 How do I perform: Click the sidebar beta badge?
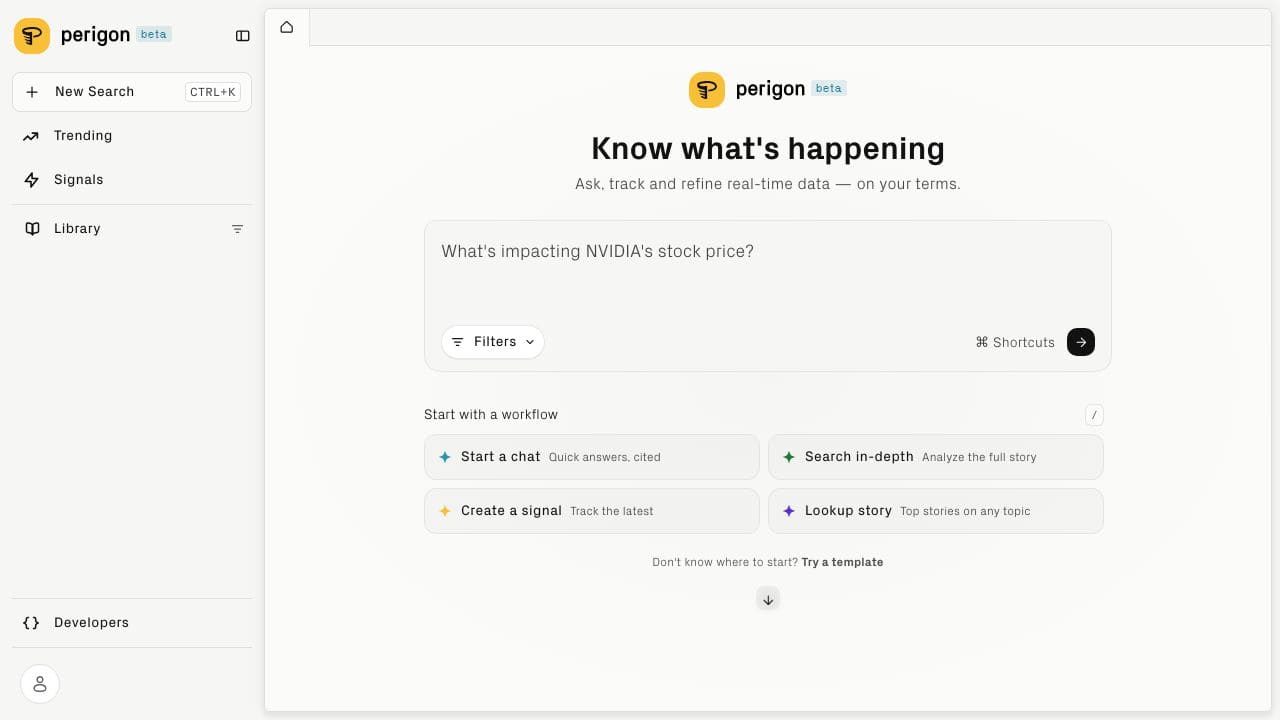tap(154, 34)
